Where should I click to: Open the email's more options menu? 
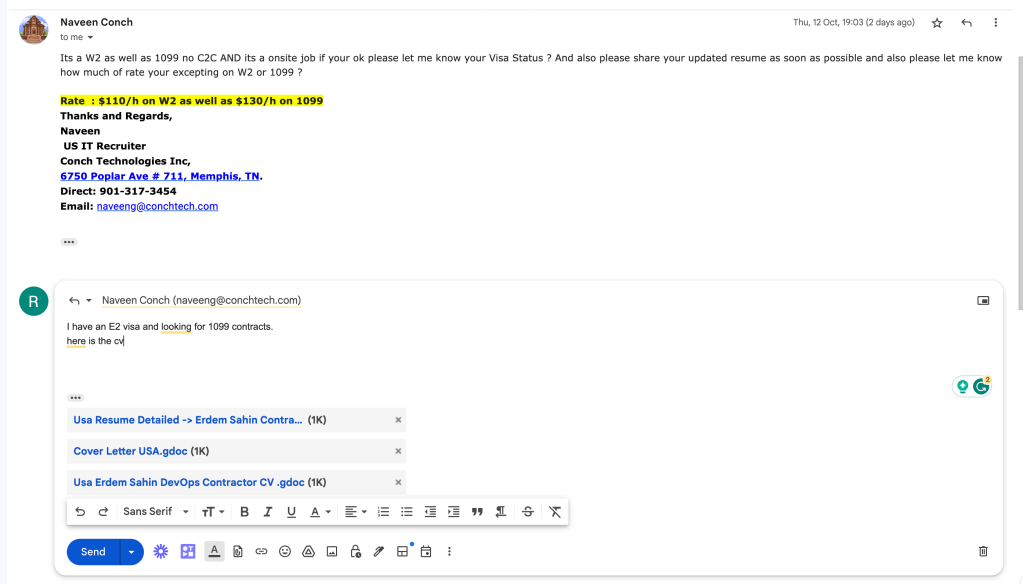point(996,23)
